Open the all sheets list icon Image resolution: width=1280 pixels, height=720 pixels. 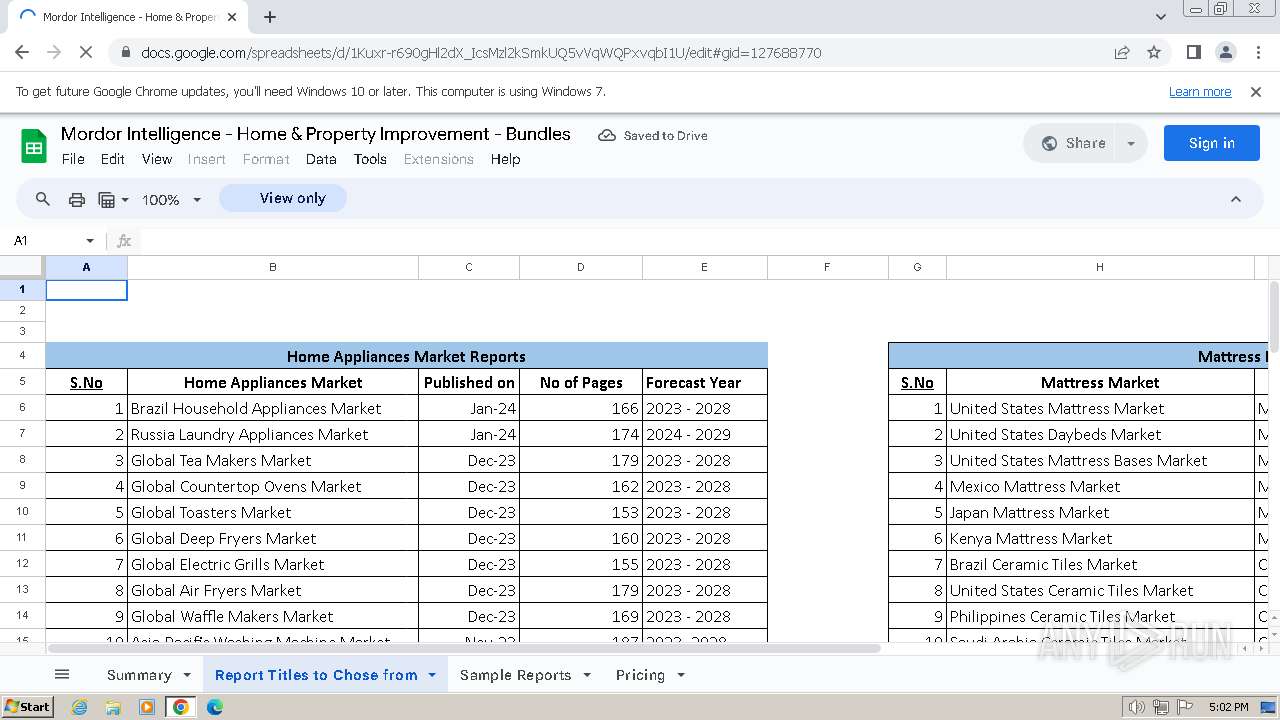click(x=62, y=675)
